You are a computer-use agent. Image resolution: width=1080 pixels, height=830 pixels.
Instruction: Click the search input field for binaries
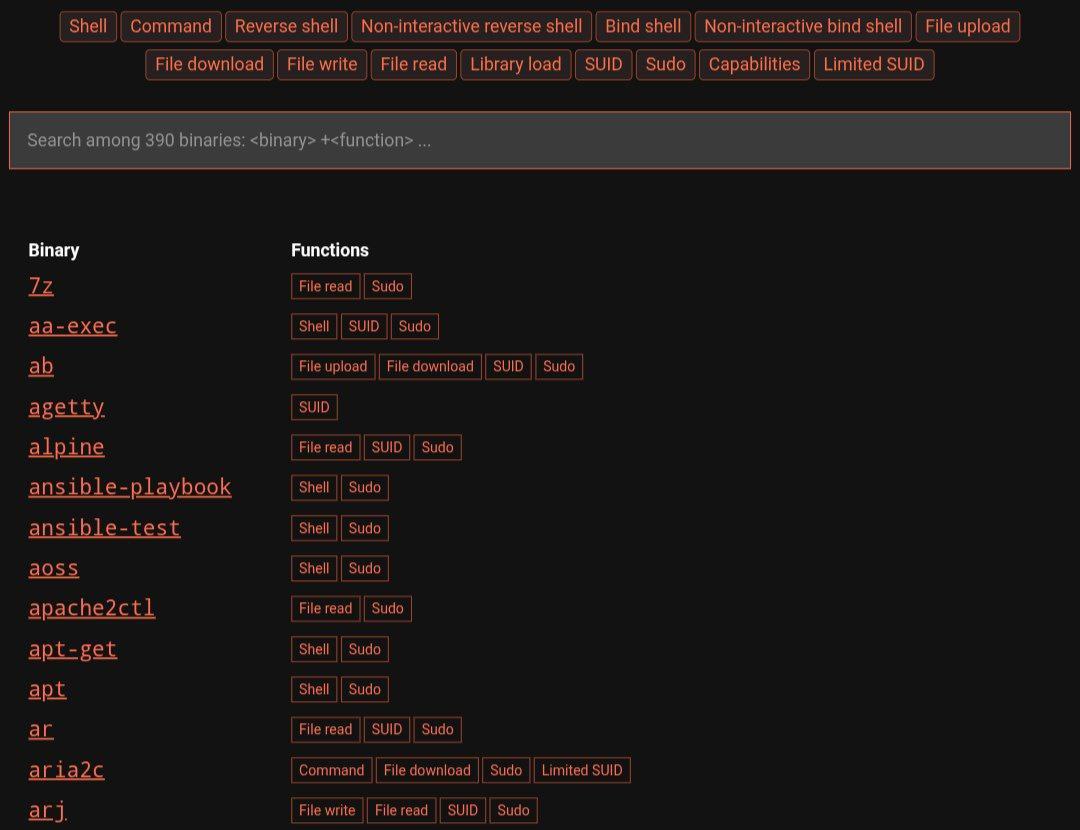(x=540, y=140)
